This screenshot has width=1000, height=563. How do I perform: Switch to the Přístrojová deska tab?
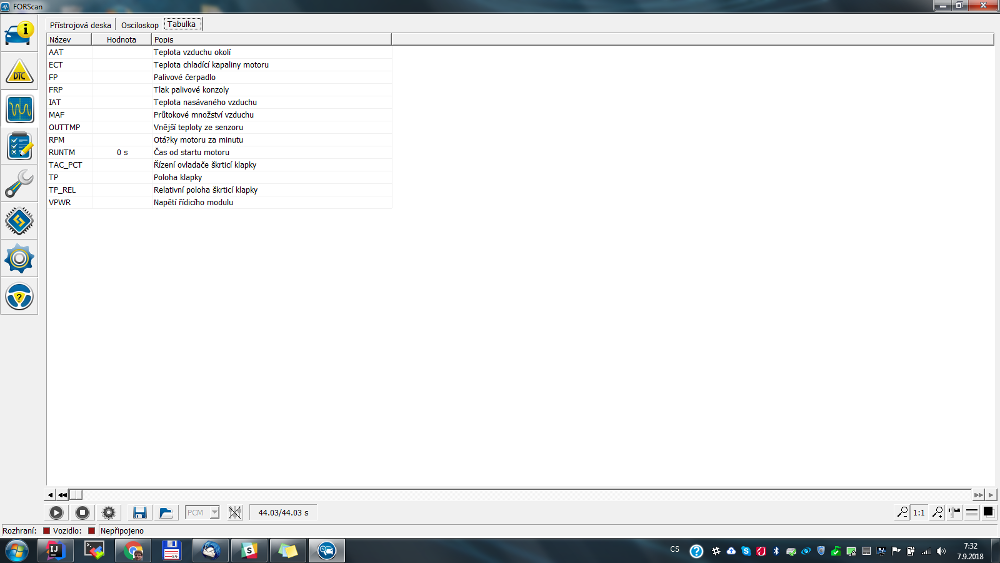(81, 23)
